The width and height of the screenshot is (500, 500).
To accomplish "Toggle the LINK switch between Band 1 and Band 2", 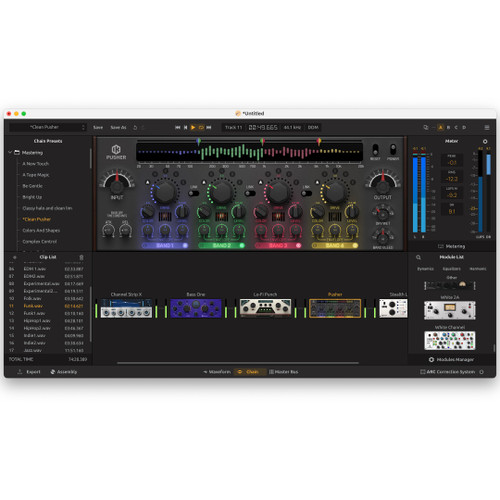I will 194,193.
